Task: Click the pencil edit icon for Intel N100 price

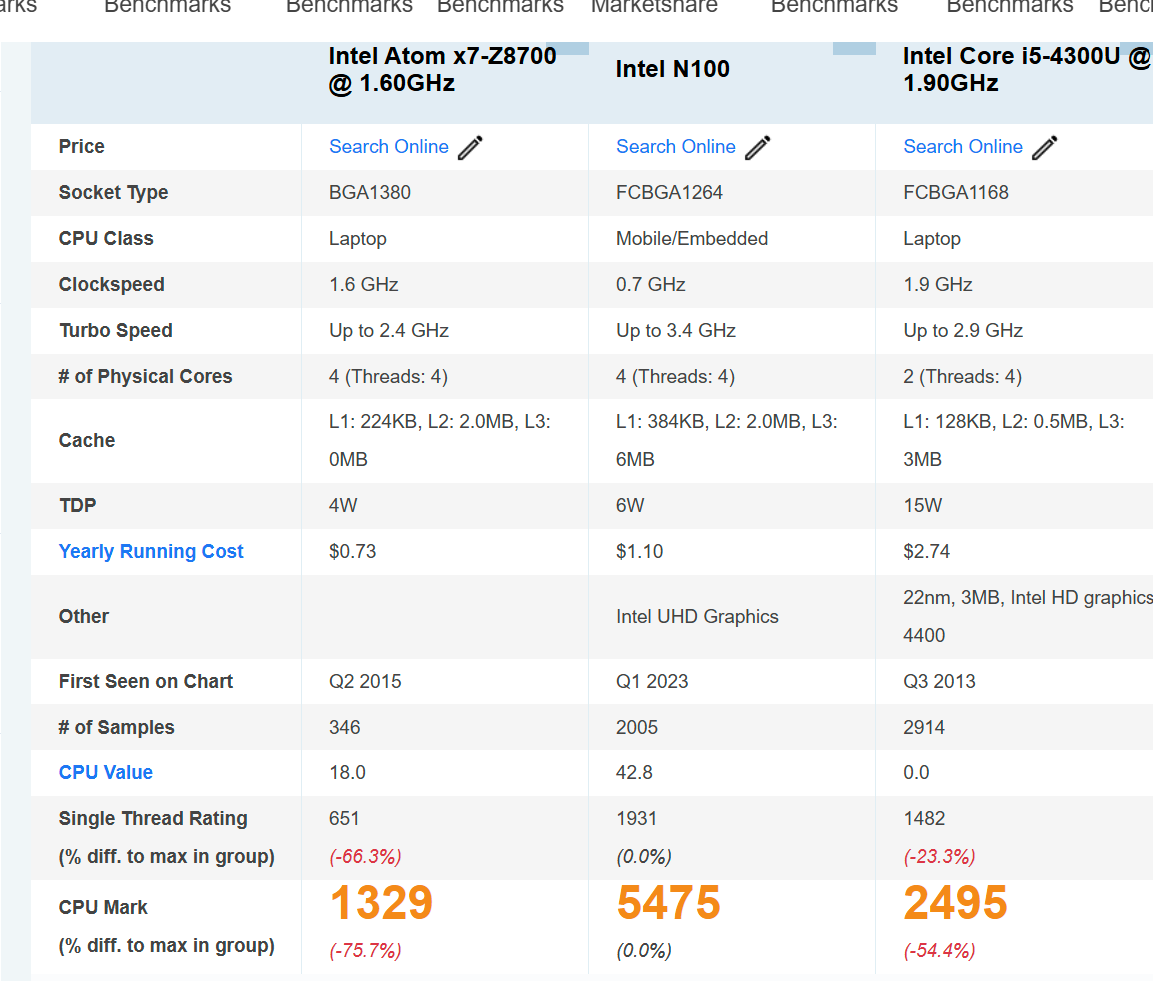Action: click(757, 147)
